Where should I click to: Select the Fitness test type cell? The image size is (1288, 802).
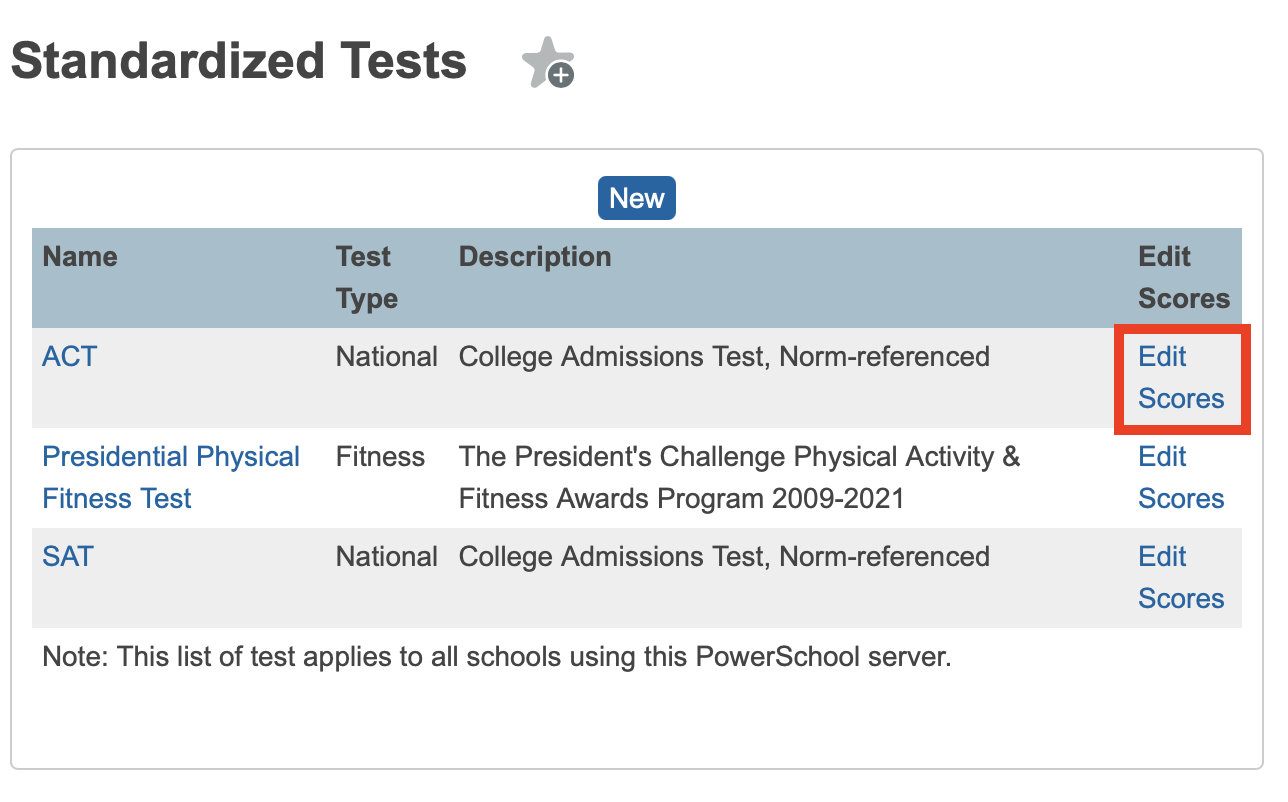point(380,457)
